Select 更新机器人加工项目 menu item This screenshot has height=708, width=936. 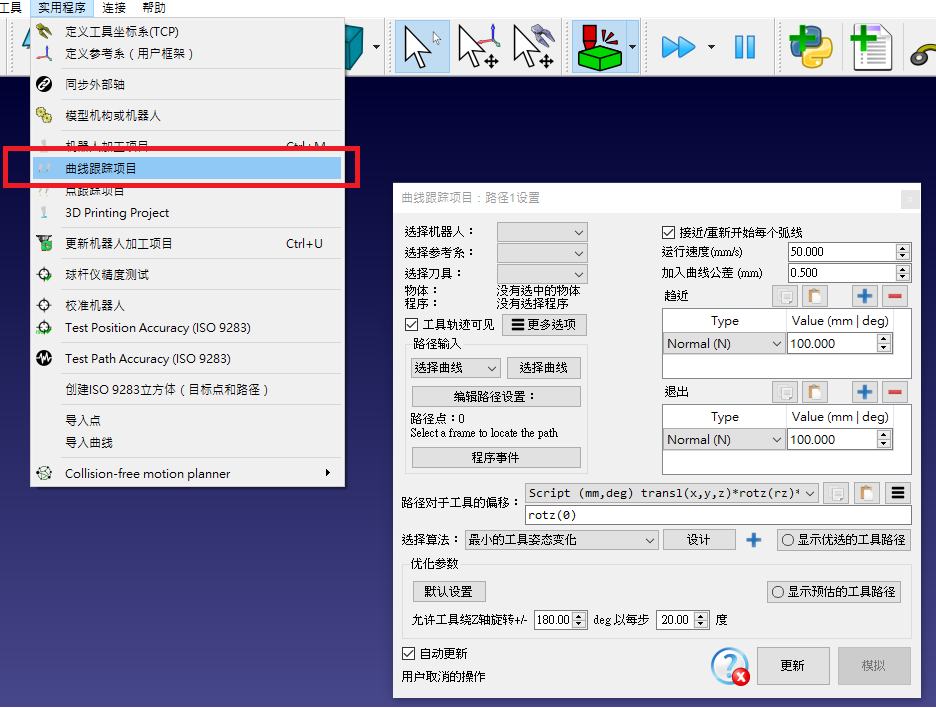point(187,244)
